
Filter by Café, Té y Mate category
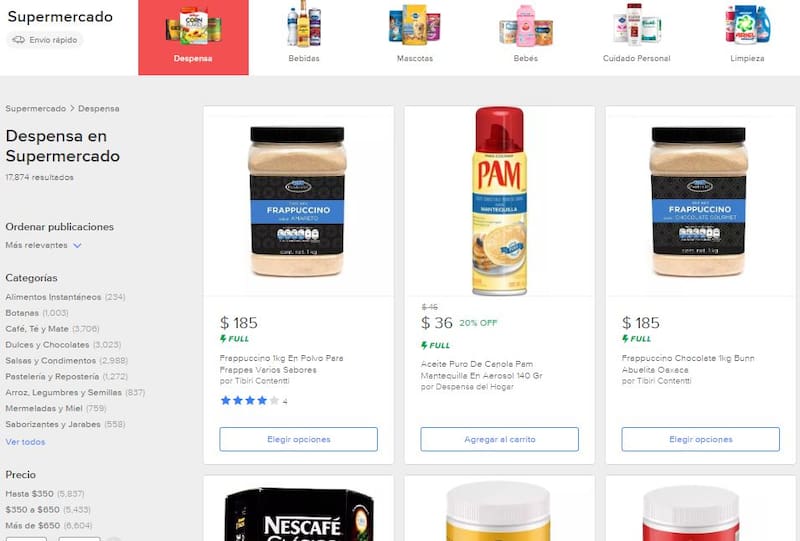tap(52, 329)
